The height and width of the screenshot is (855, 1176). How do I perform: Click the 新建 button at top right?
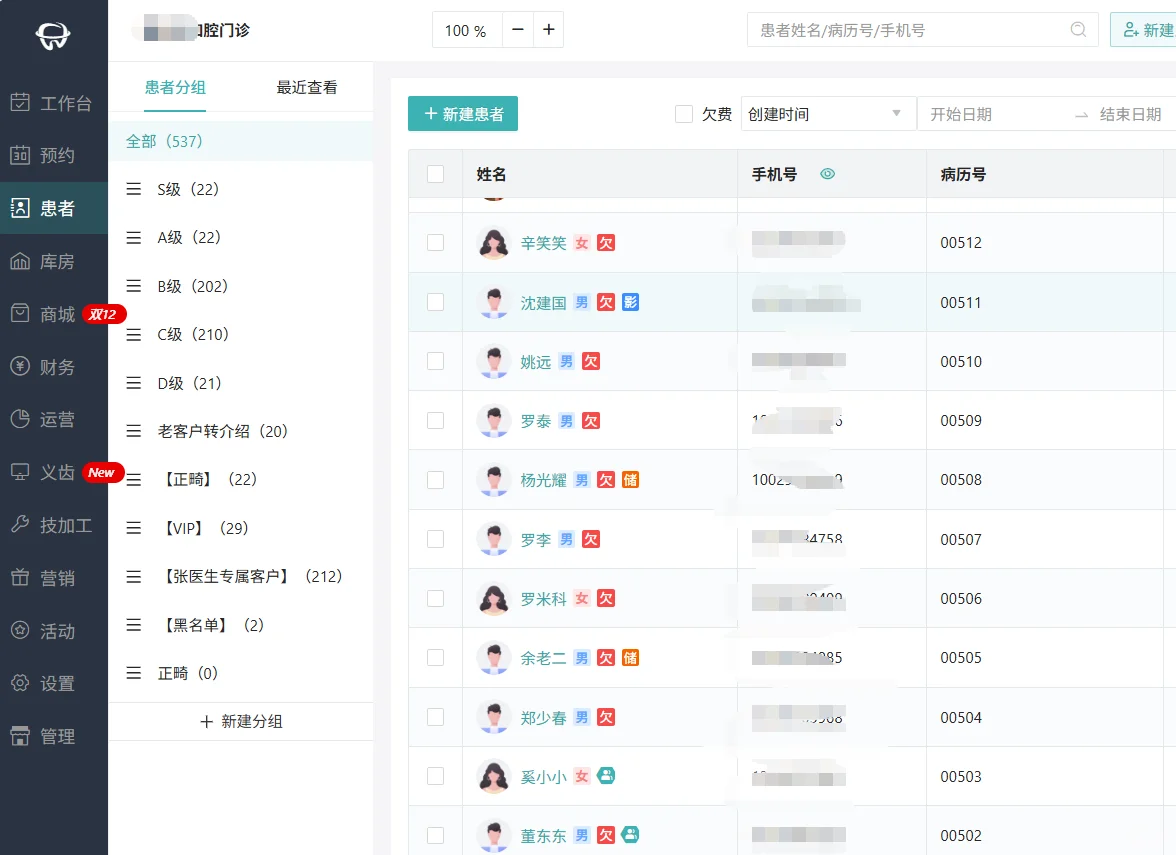click(1144, 29)
